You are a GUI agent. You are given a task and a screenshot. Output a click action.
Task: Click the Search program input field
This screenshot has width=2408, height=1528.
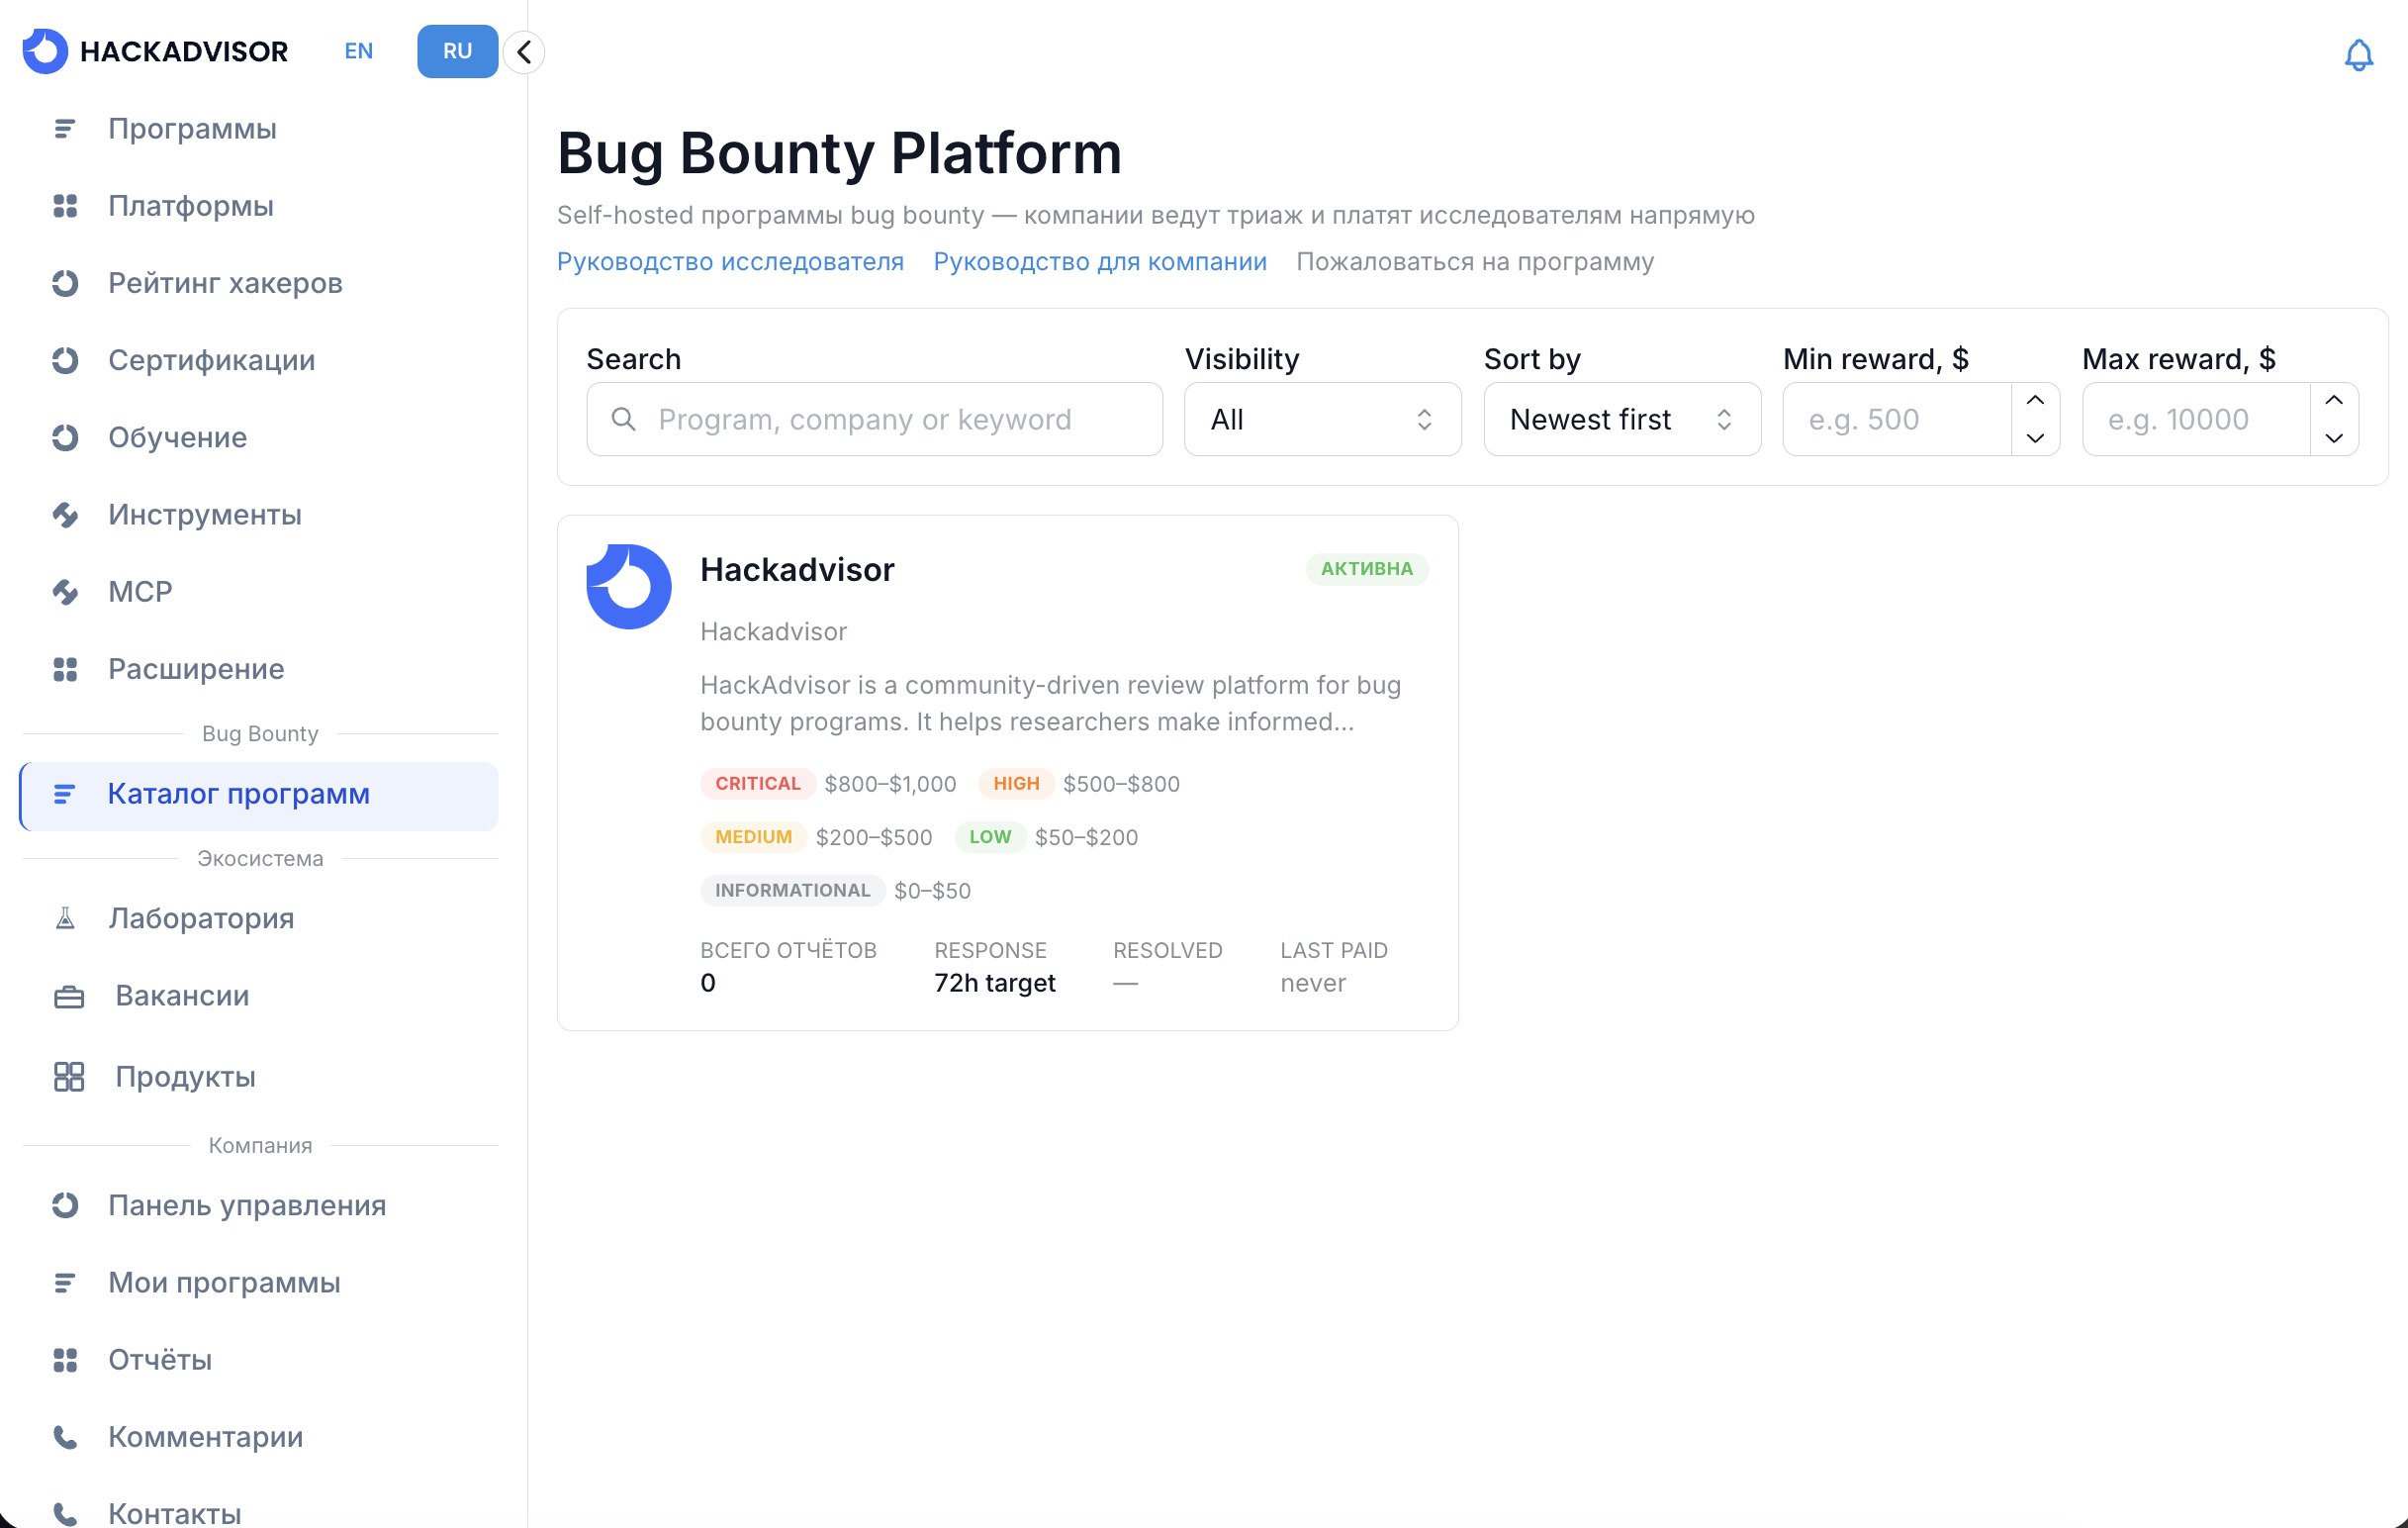874,419
